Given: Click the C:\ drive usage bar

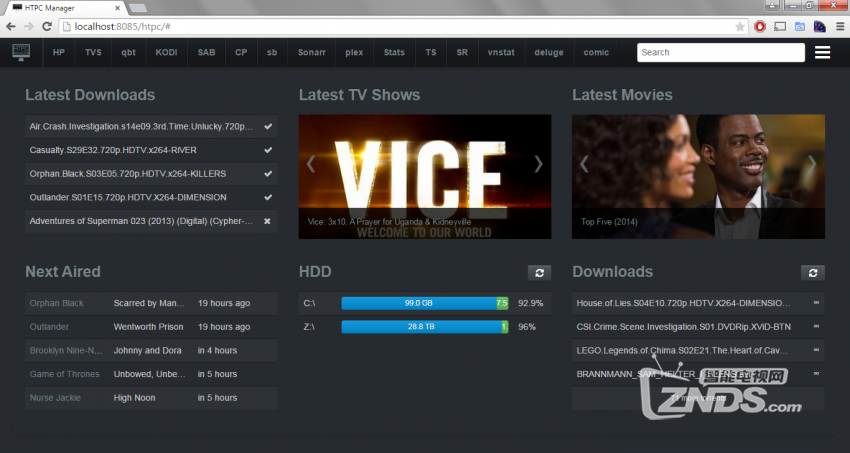Looking at the screenshot, I should click(x=424, y=303).
